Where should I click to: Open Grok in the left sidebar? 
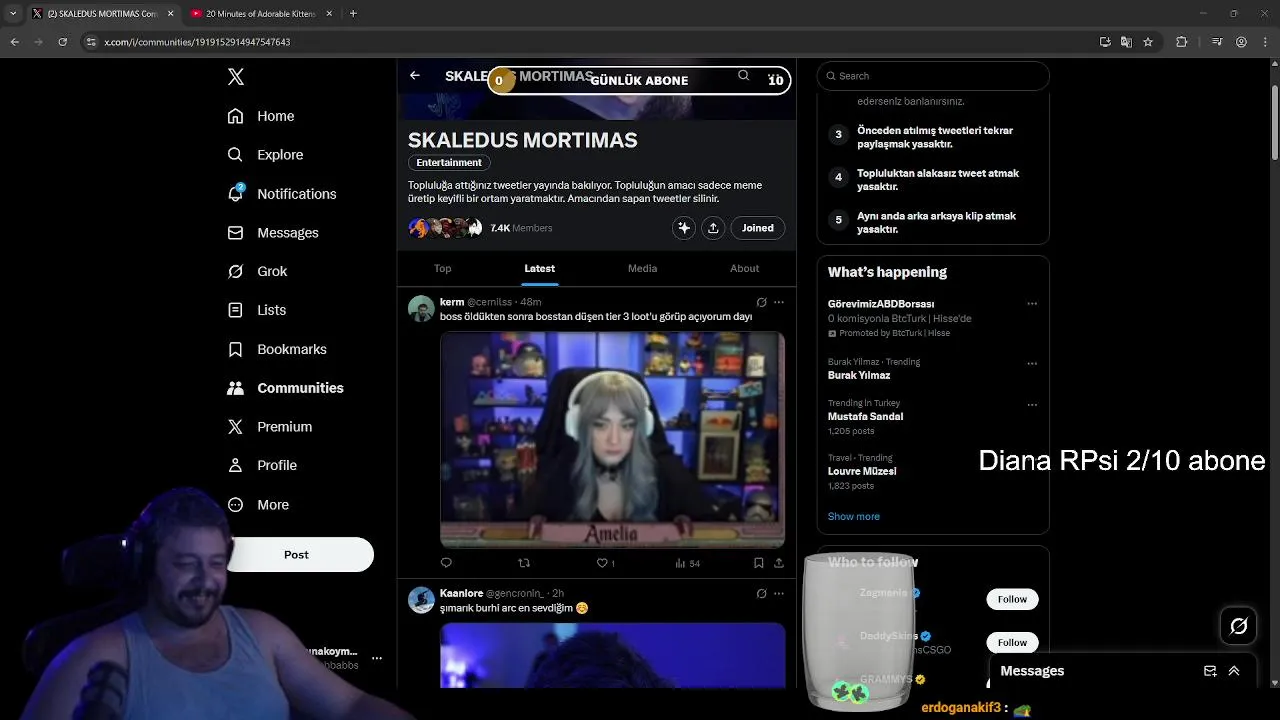pos(257,271)
